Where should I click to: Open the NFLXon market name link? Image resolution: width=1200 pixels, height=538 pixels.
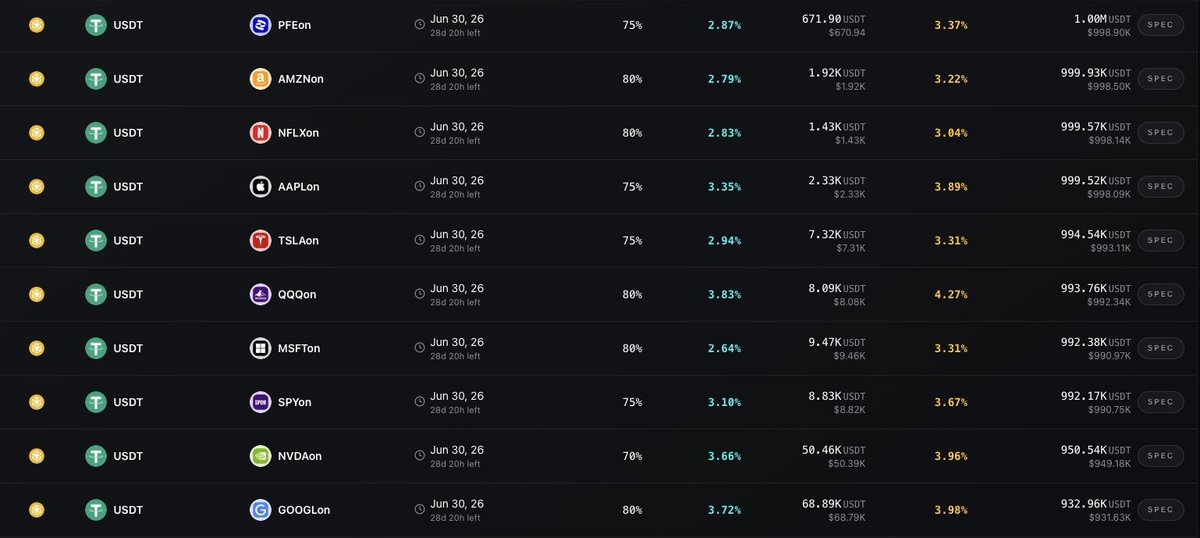pos(298,133)
